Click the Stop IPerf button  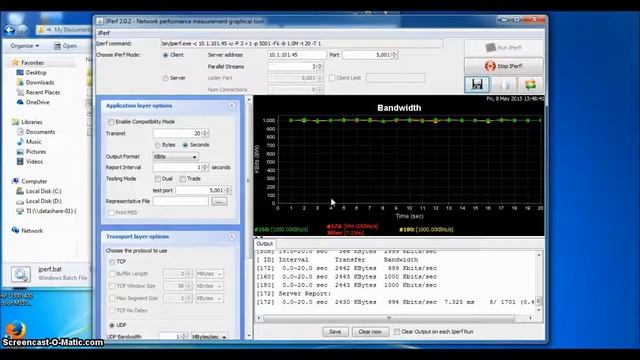(x=504, y=66)
